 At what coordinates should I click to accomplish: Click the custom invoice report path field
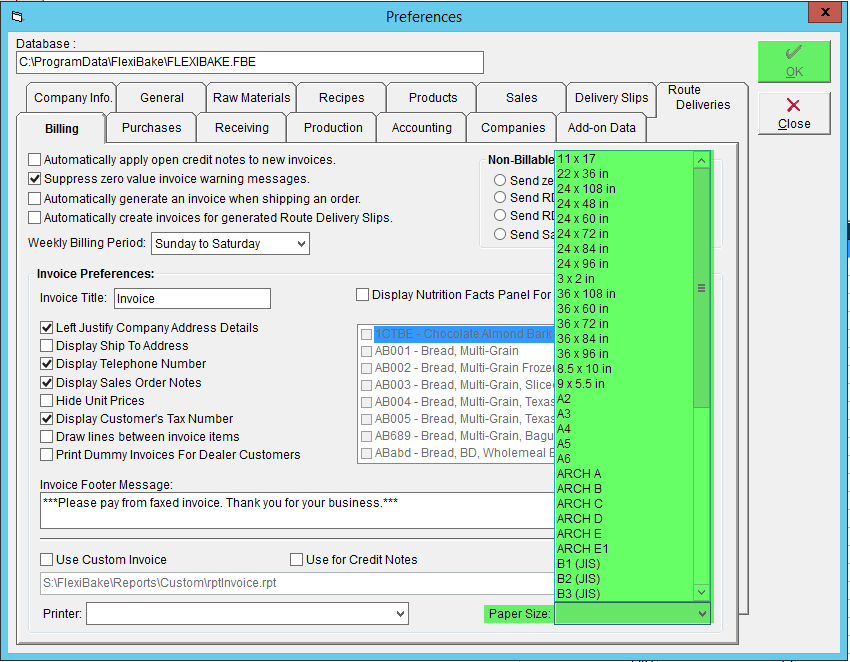[297, 583]
